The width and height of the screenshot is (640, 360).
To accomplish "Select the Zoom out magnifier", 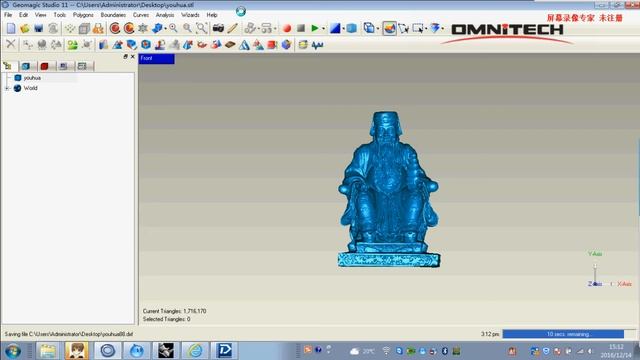I will (187, 28).
